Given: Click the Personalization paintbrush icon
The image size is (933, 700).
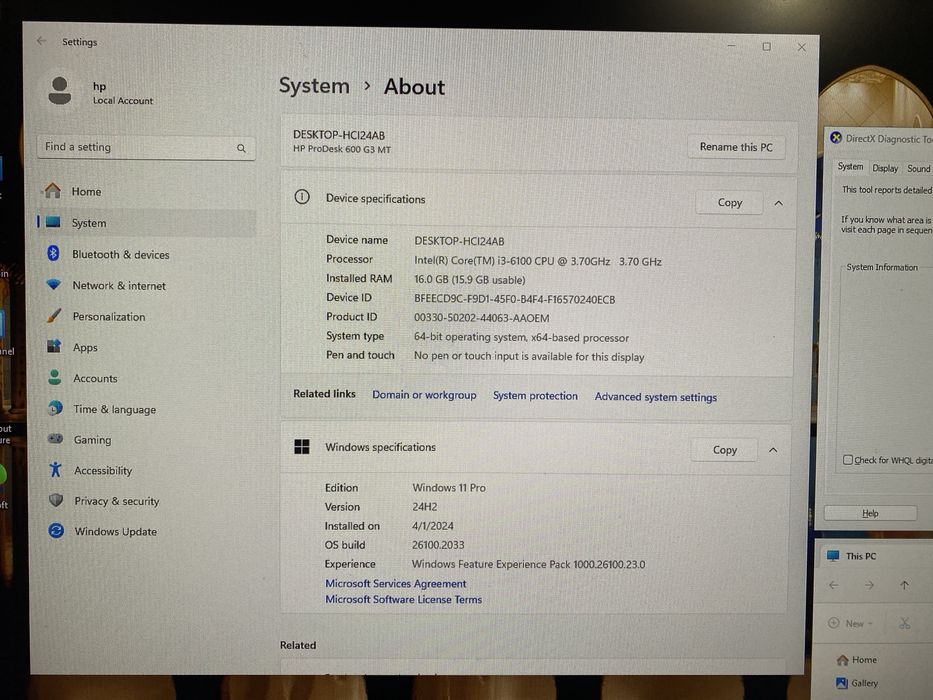Looking at the screenshot, I should pyautogui.click(x=54, y=315).
